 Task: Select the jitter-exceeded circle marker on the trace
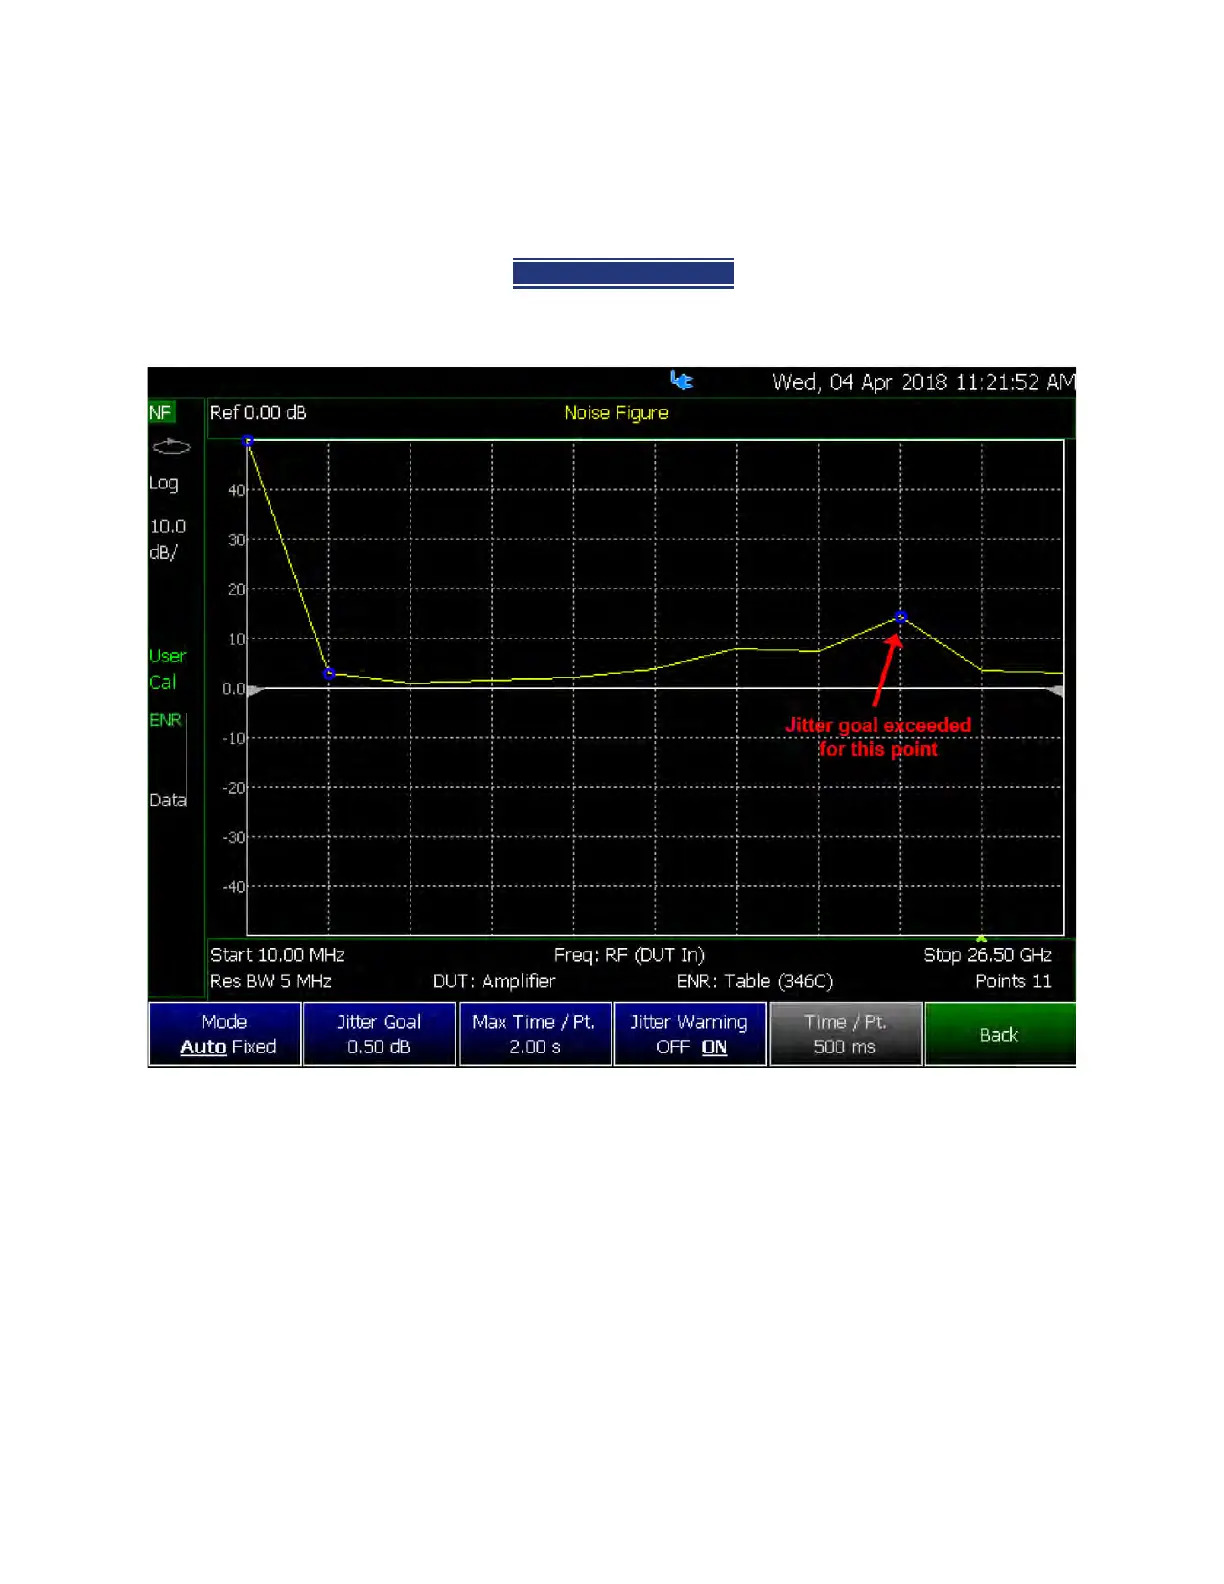901,618
